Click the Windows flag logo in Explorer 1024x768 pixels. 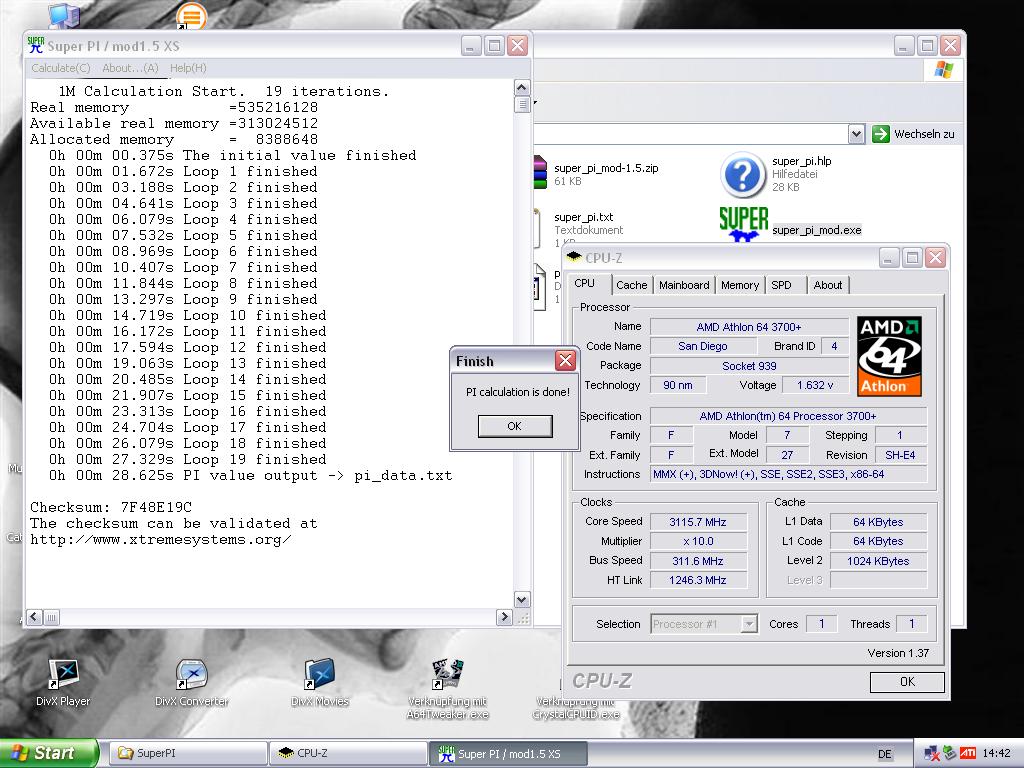tap(944, 69)
